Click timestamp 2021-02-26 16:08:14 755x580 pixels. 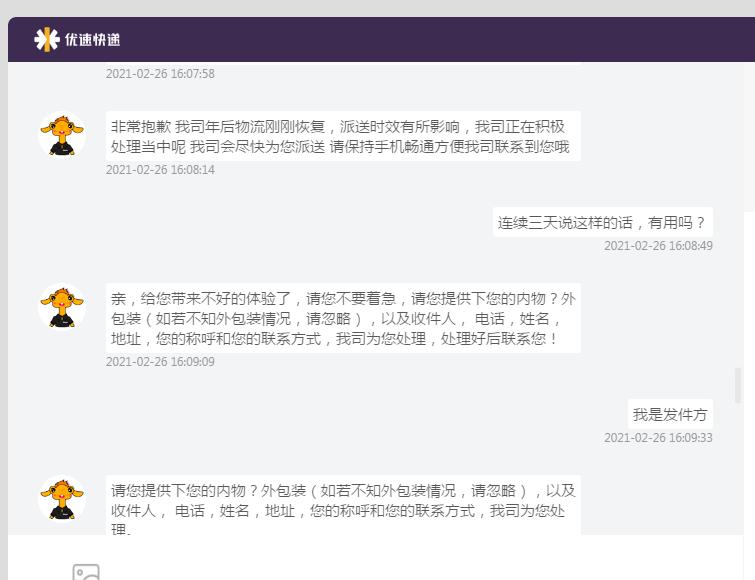click(x=160, y=169)
